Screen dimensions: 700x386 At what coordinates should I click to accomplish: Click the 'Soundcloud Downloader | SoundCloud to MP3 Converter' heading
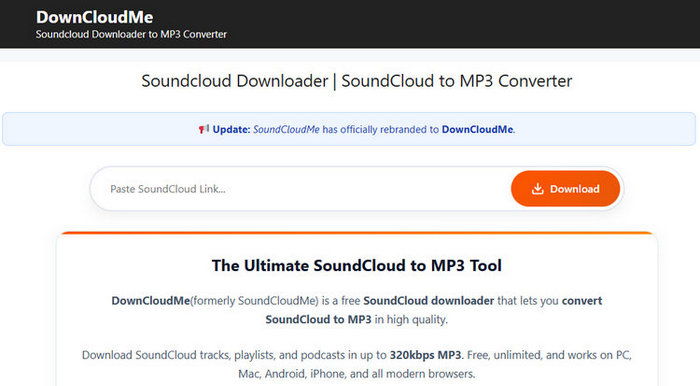357,81
